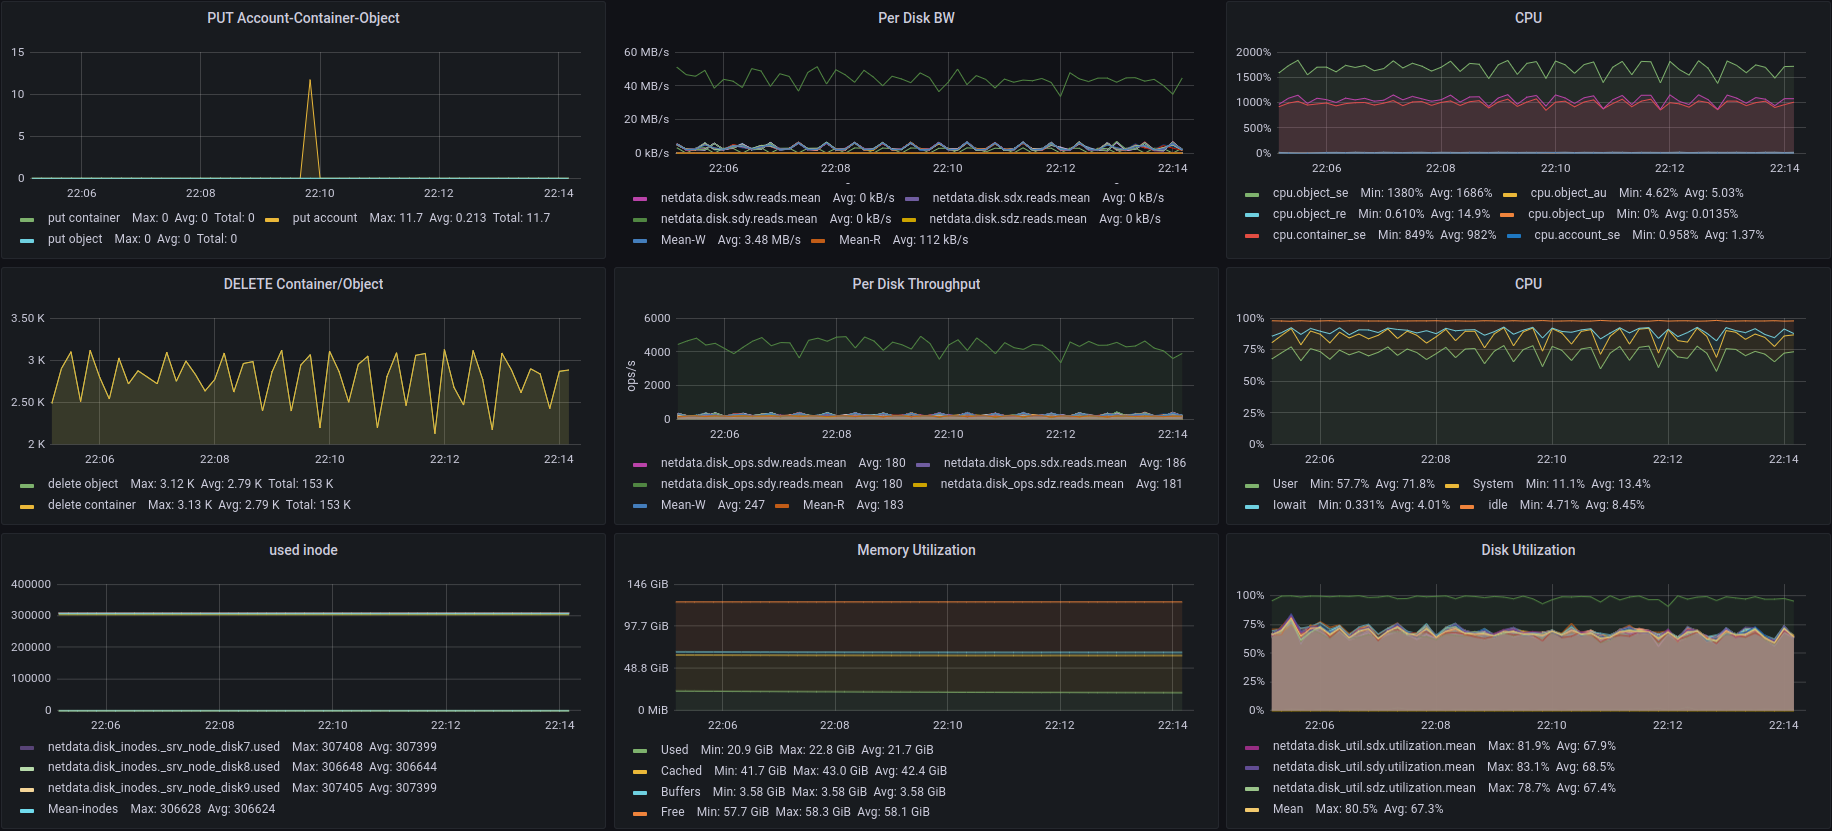
Task: Toggle the Mean-inodes legend entry
Action: (83, 809)
